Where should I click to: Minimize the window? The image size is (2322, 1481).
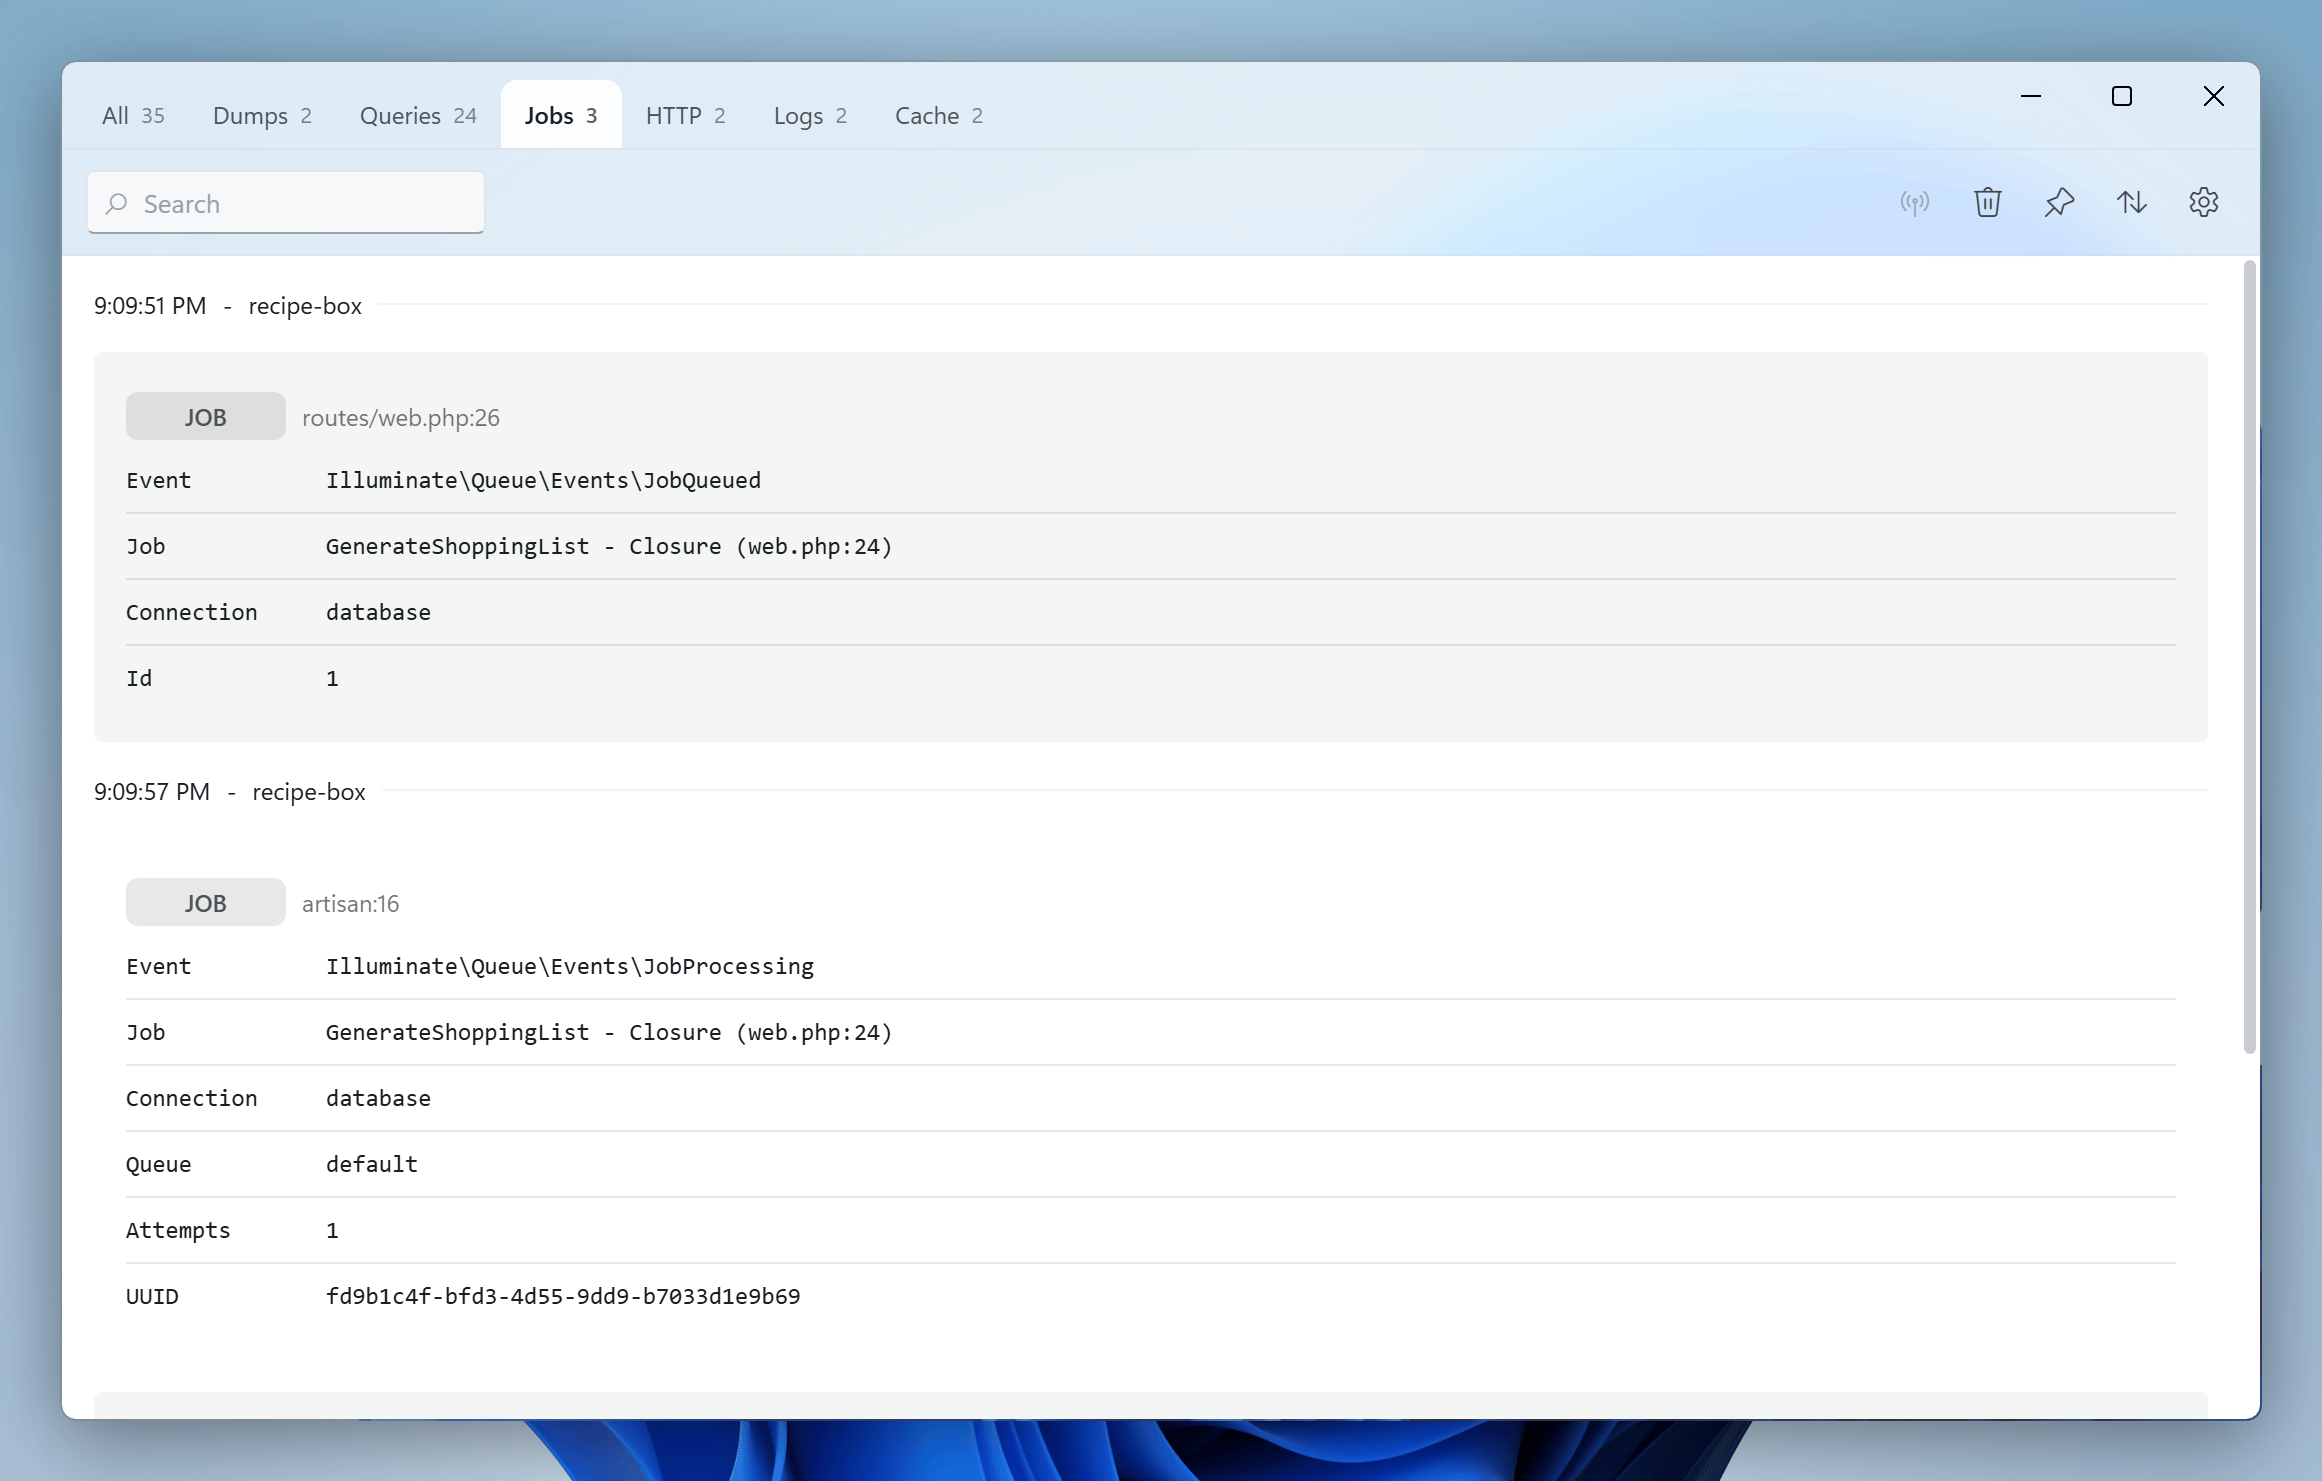point(2031,96)
